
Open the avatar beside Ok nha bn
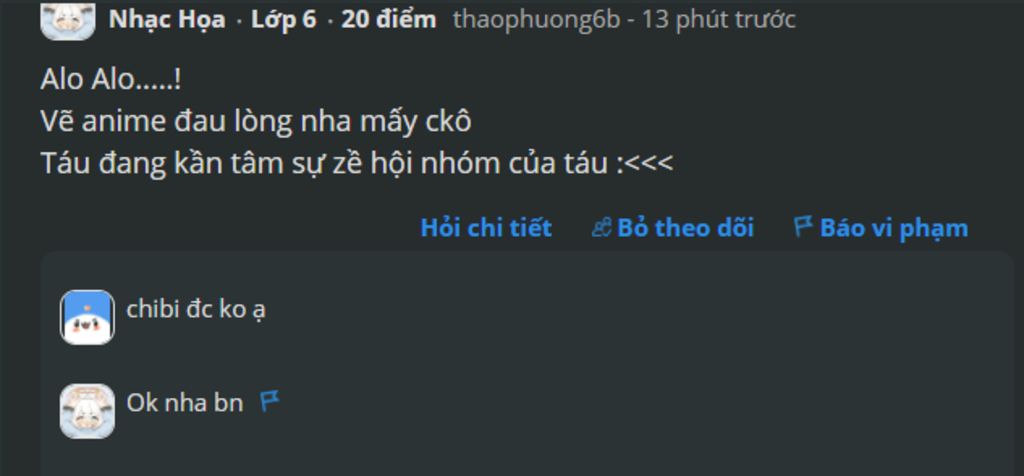pos(88,411)
